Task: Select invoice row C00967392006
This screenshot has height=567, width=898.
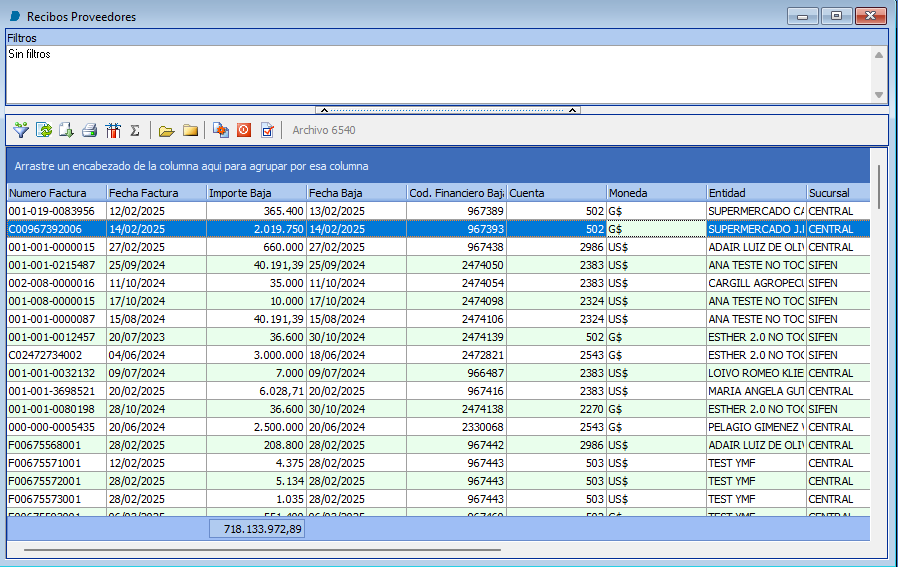Action: coord(438,229)
